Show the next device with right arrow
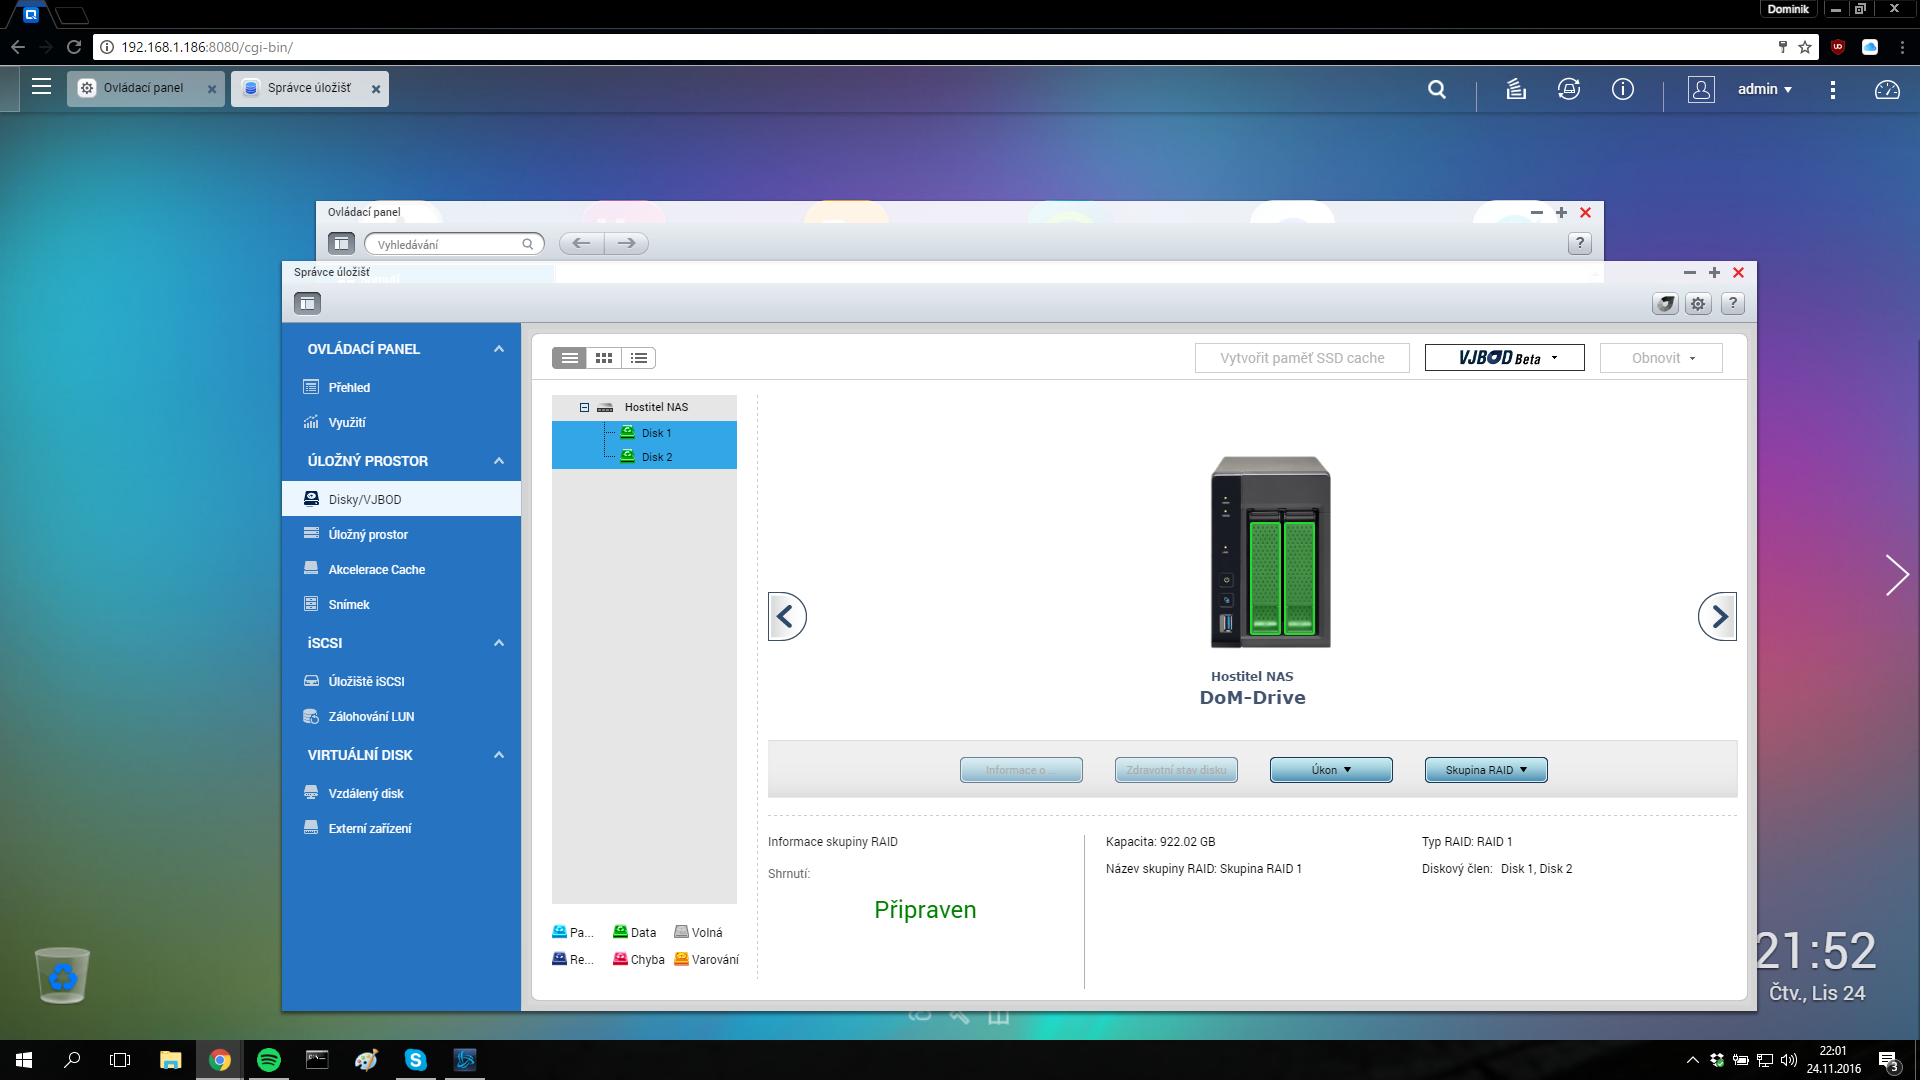 1717,617
